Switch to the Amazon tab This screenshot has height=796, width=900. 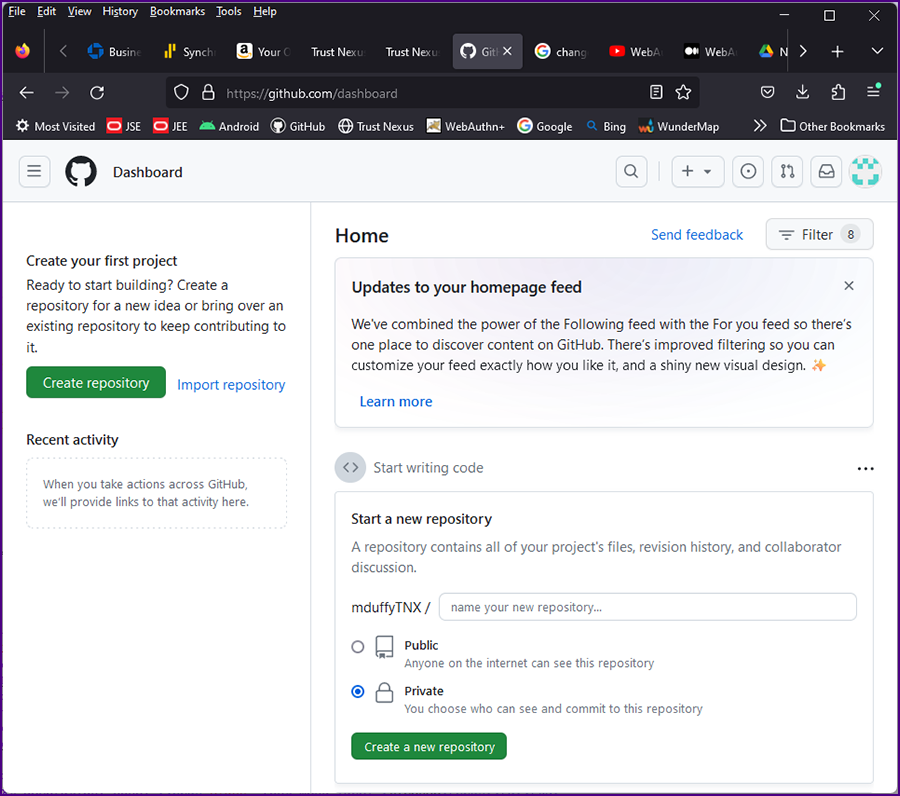(264, 52)
